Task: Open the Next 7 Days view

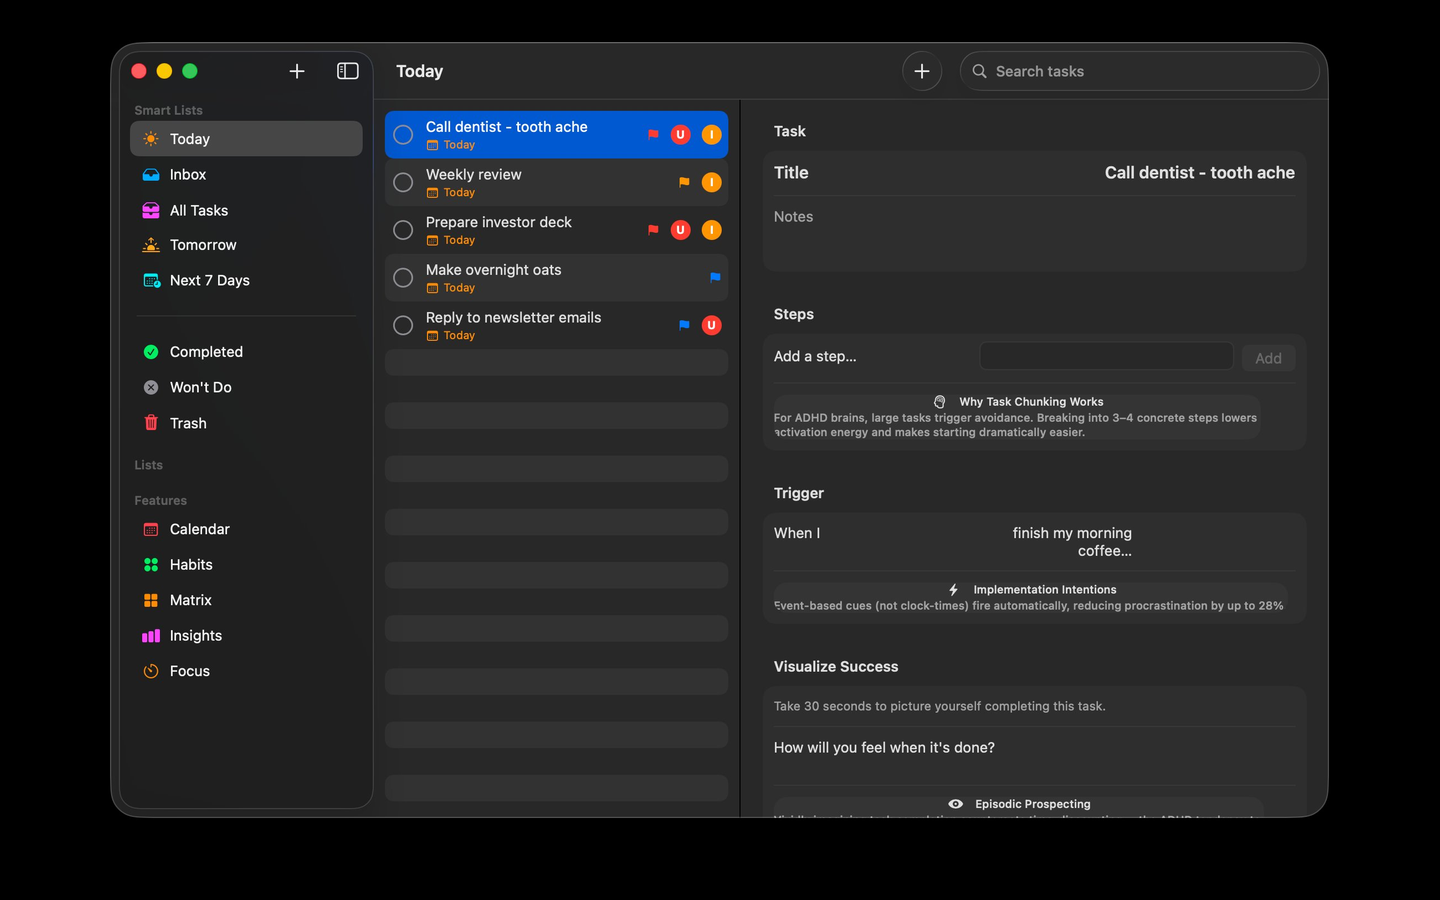Action: coord(246,280)
